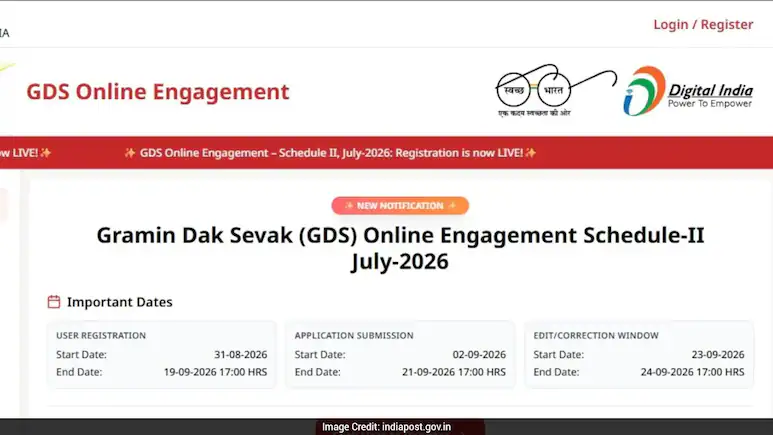The height and width of the screenshot is (435, 773).
Task: Click user registration start date 31-08-2026
Action: tap(241, 355)
